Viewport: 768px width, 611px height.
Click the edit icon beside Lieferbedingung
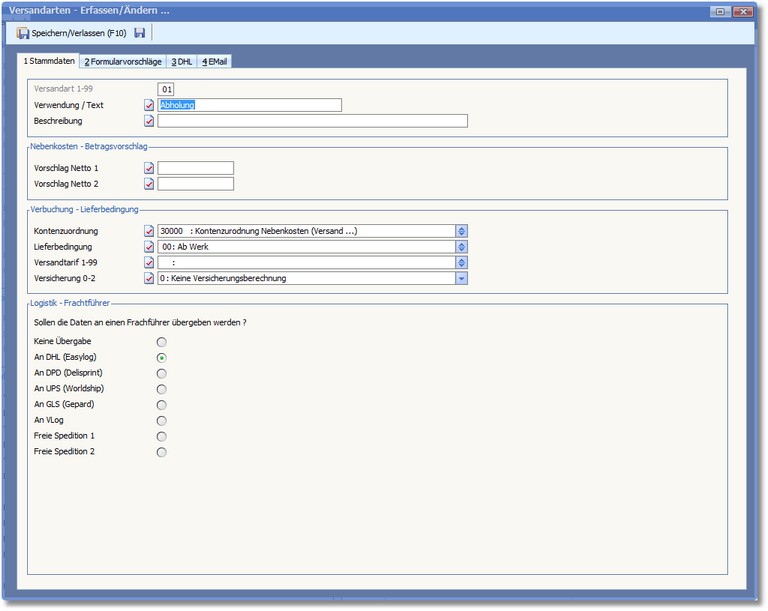149,247
